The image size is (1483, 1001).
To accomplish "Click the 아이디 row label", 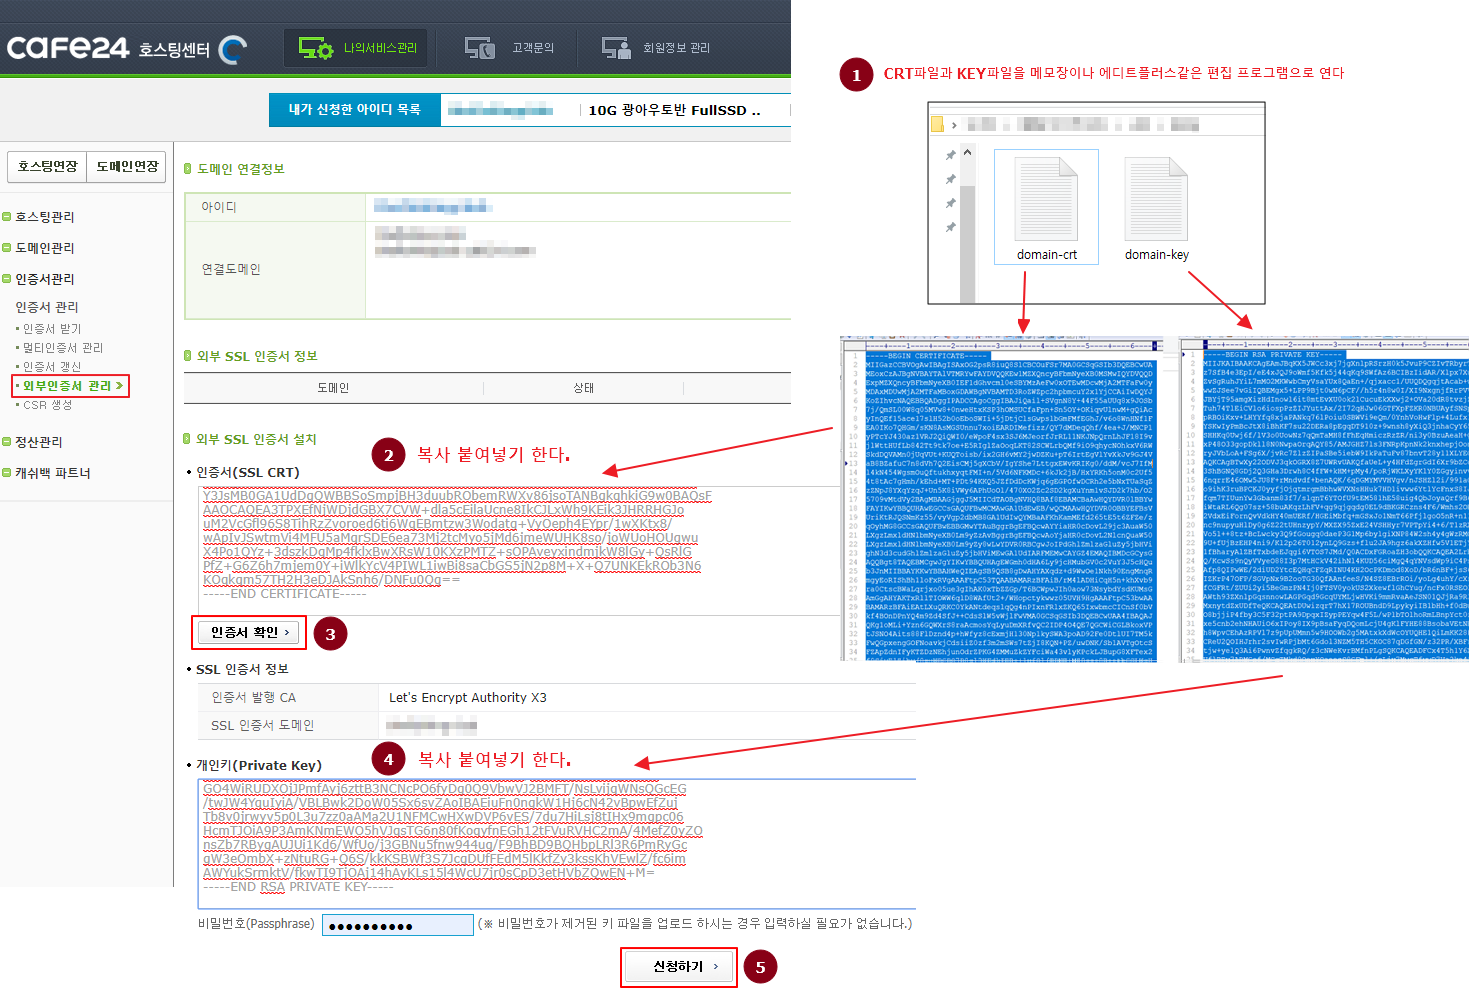I will (219, 207).
